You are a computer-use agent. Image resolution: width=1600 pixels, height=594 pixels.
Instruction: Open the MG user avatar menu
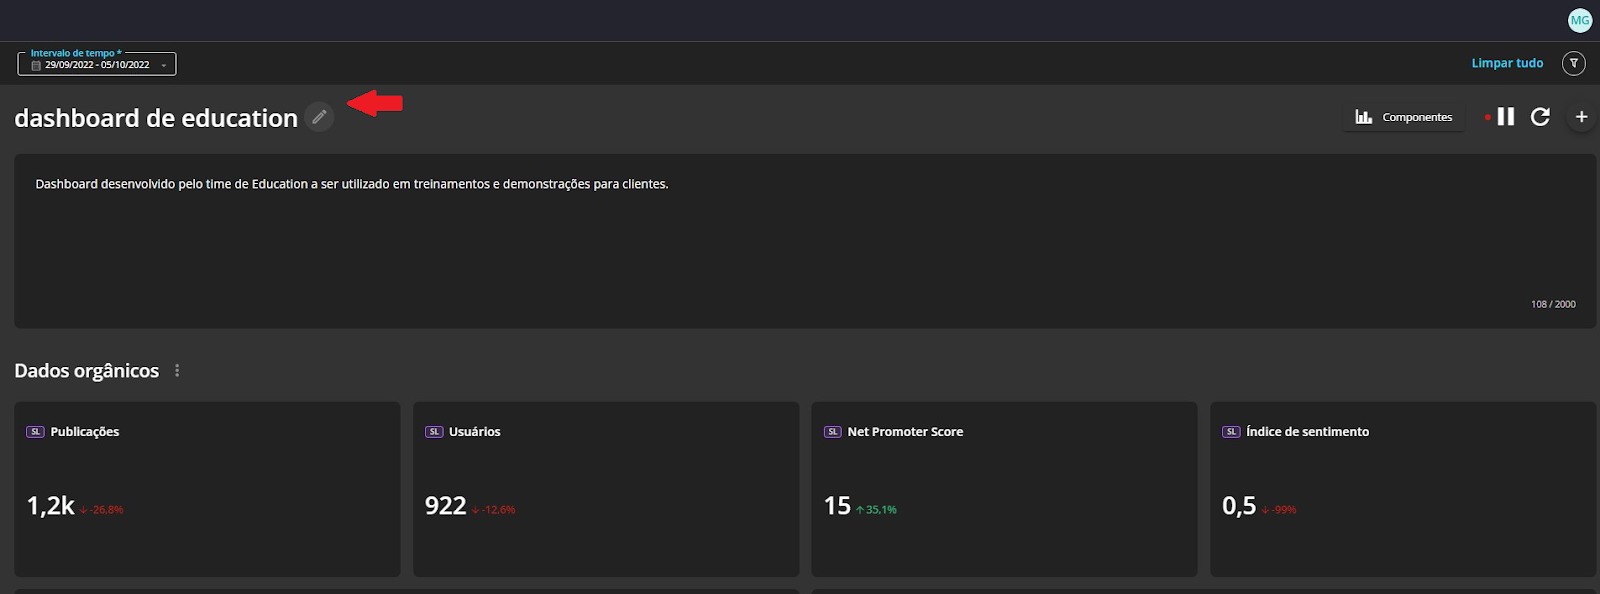(x=1580, y=20)
